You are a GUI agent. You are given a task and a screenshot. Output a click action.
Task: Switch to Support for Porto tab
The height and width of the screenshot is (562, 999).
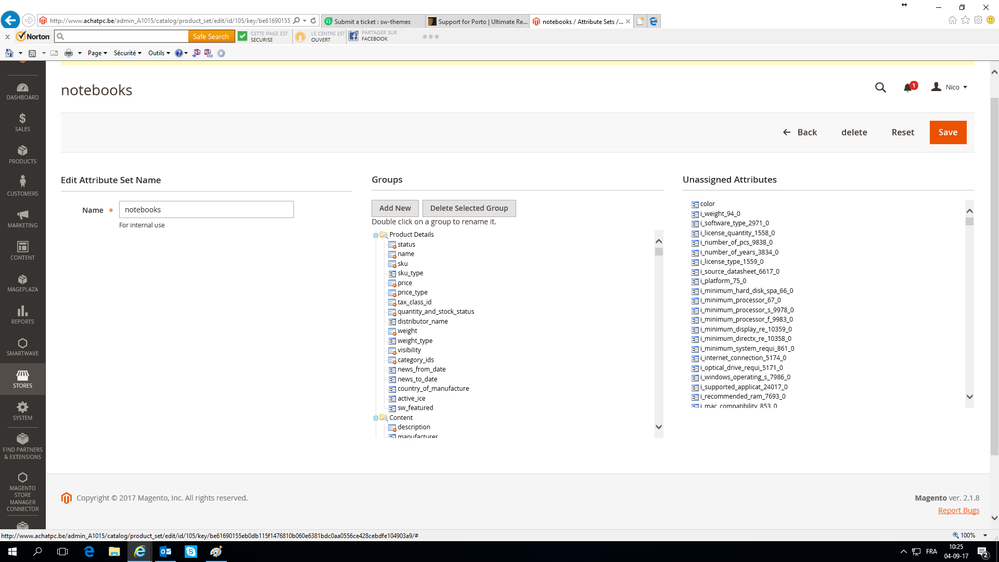(x=477, y=21)
